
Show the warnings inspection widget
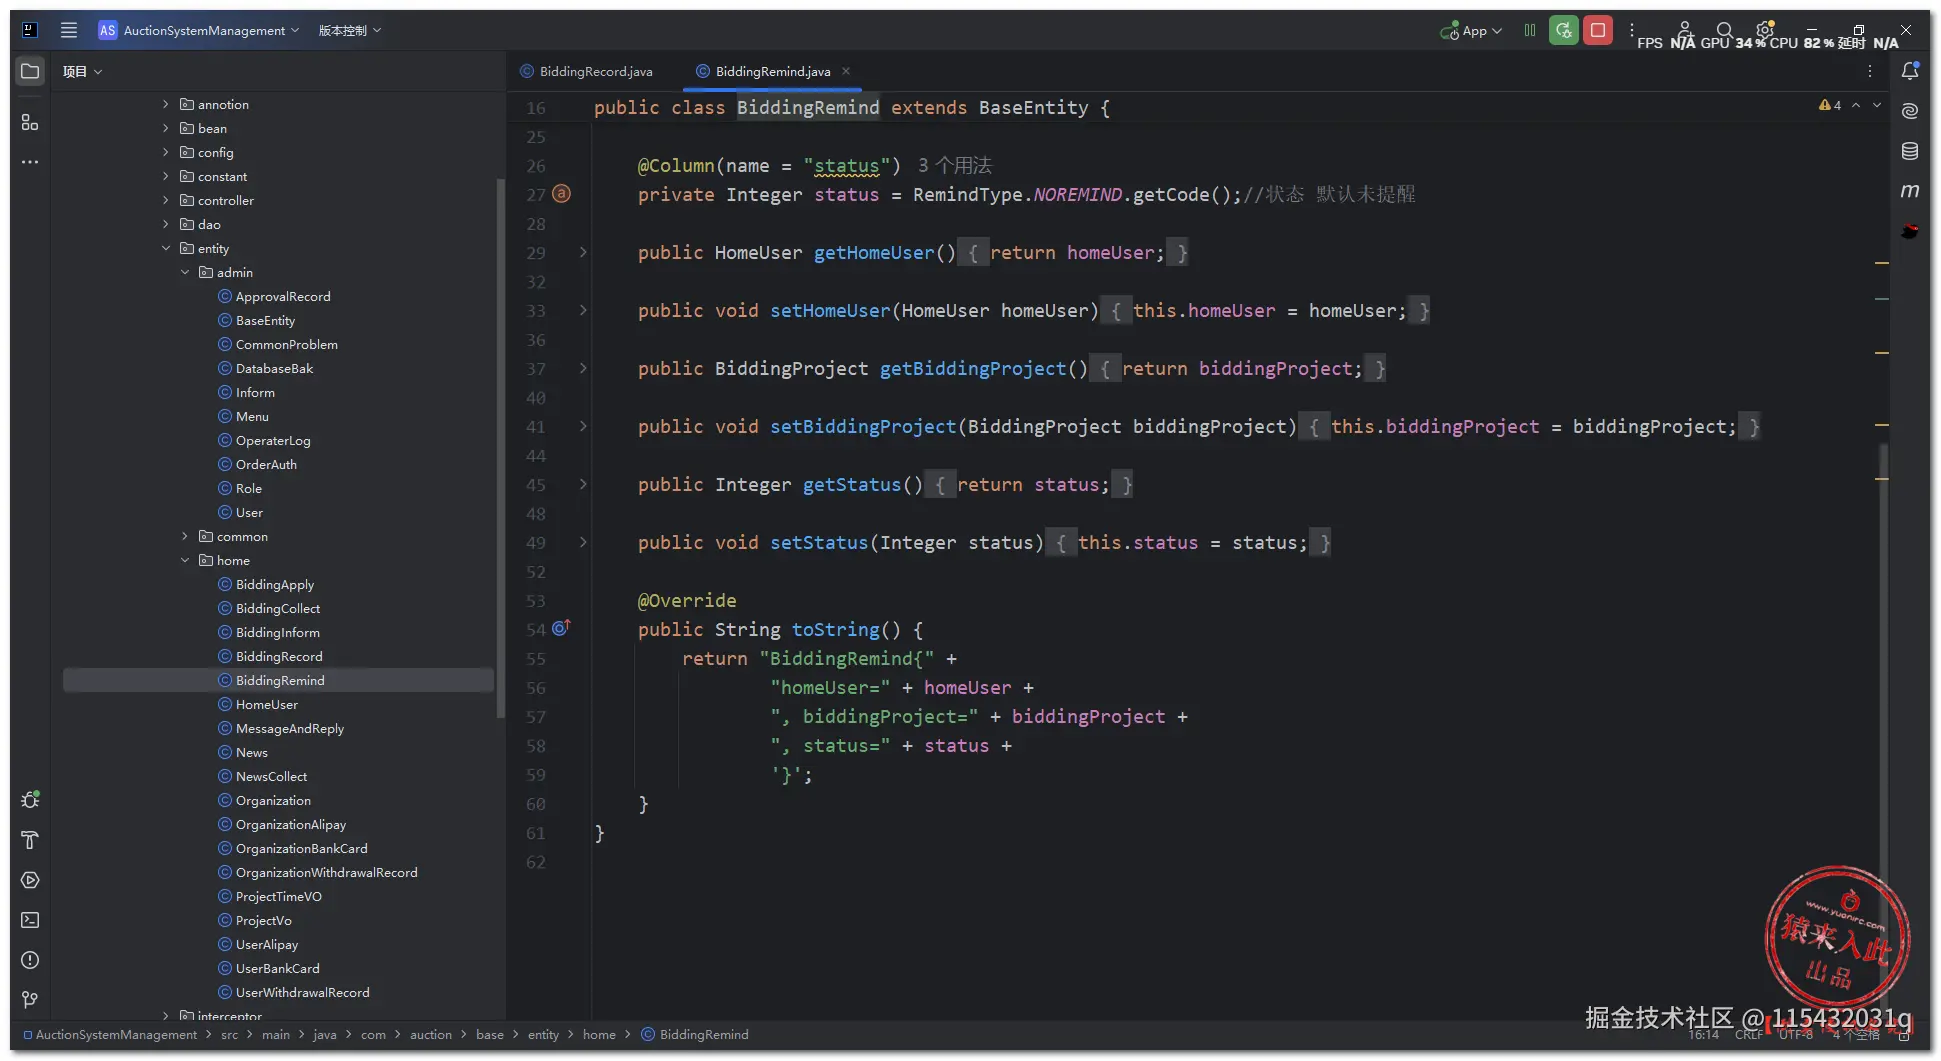tap(1830, 105)
